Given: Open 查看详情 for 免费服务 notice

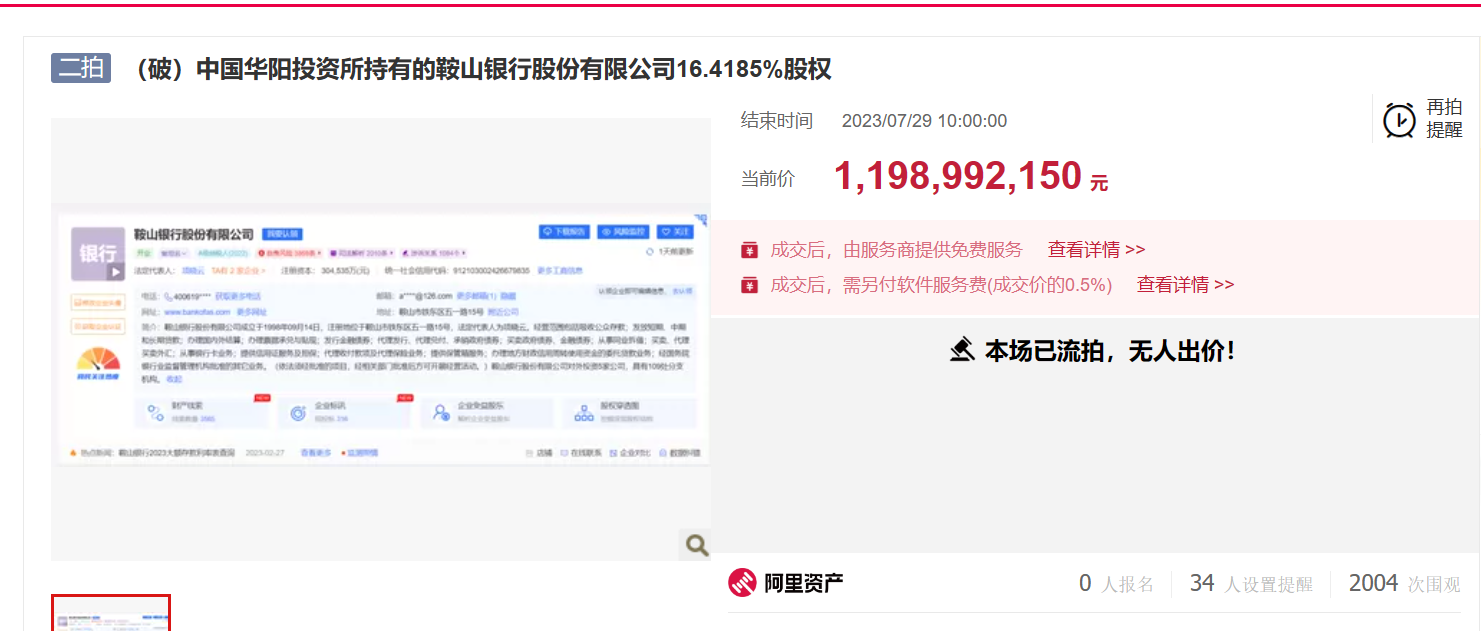Looking at the screenshot, I should [x=1096, y=250].
